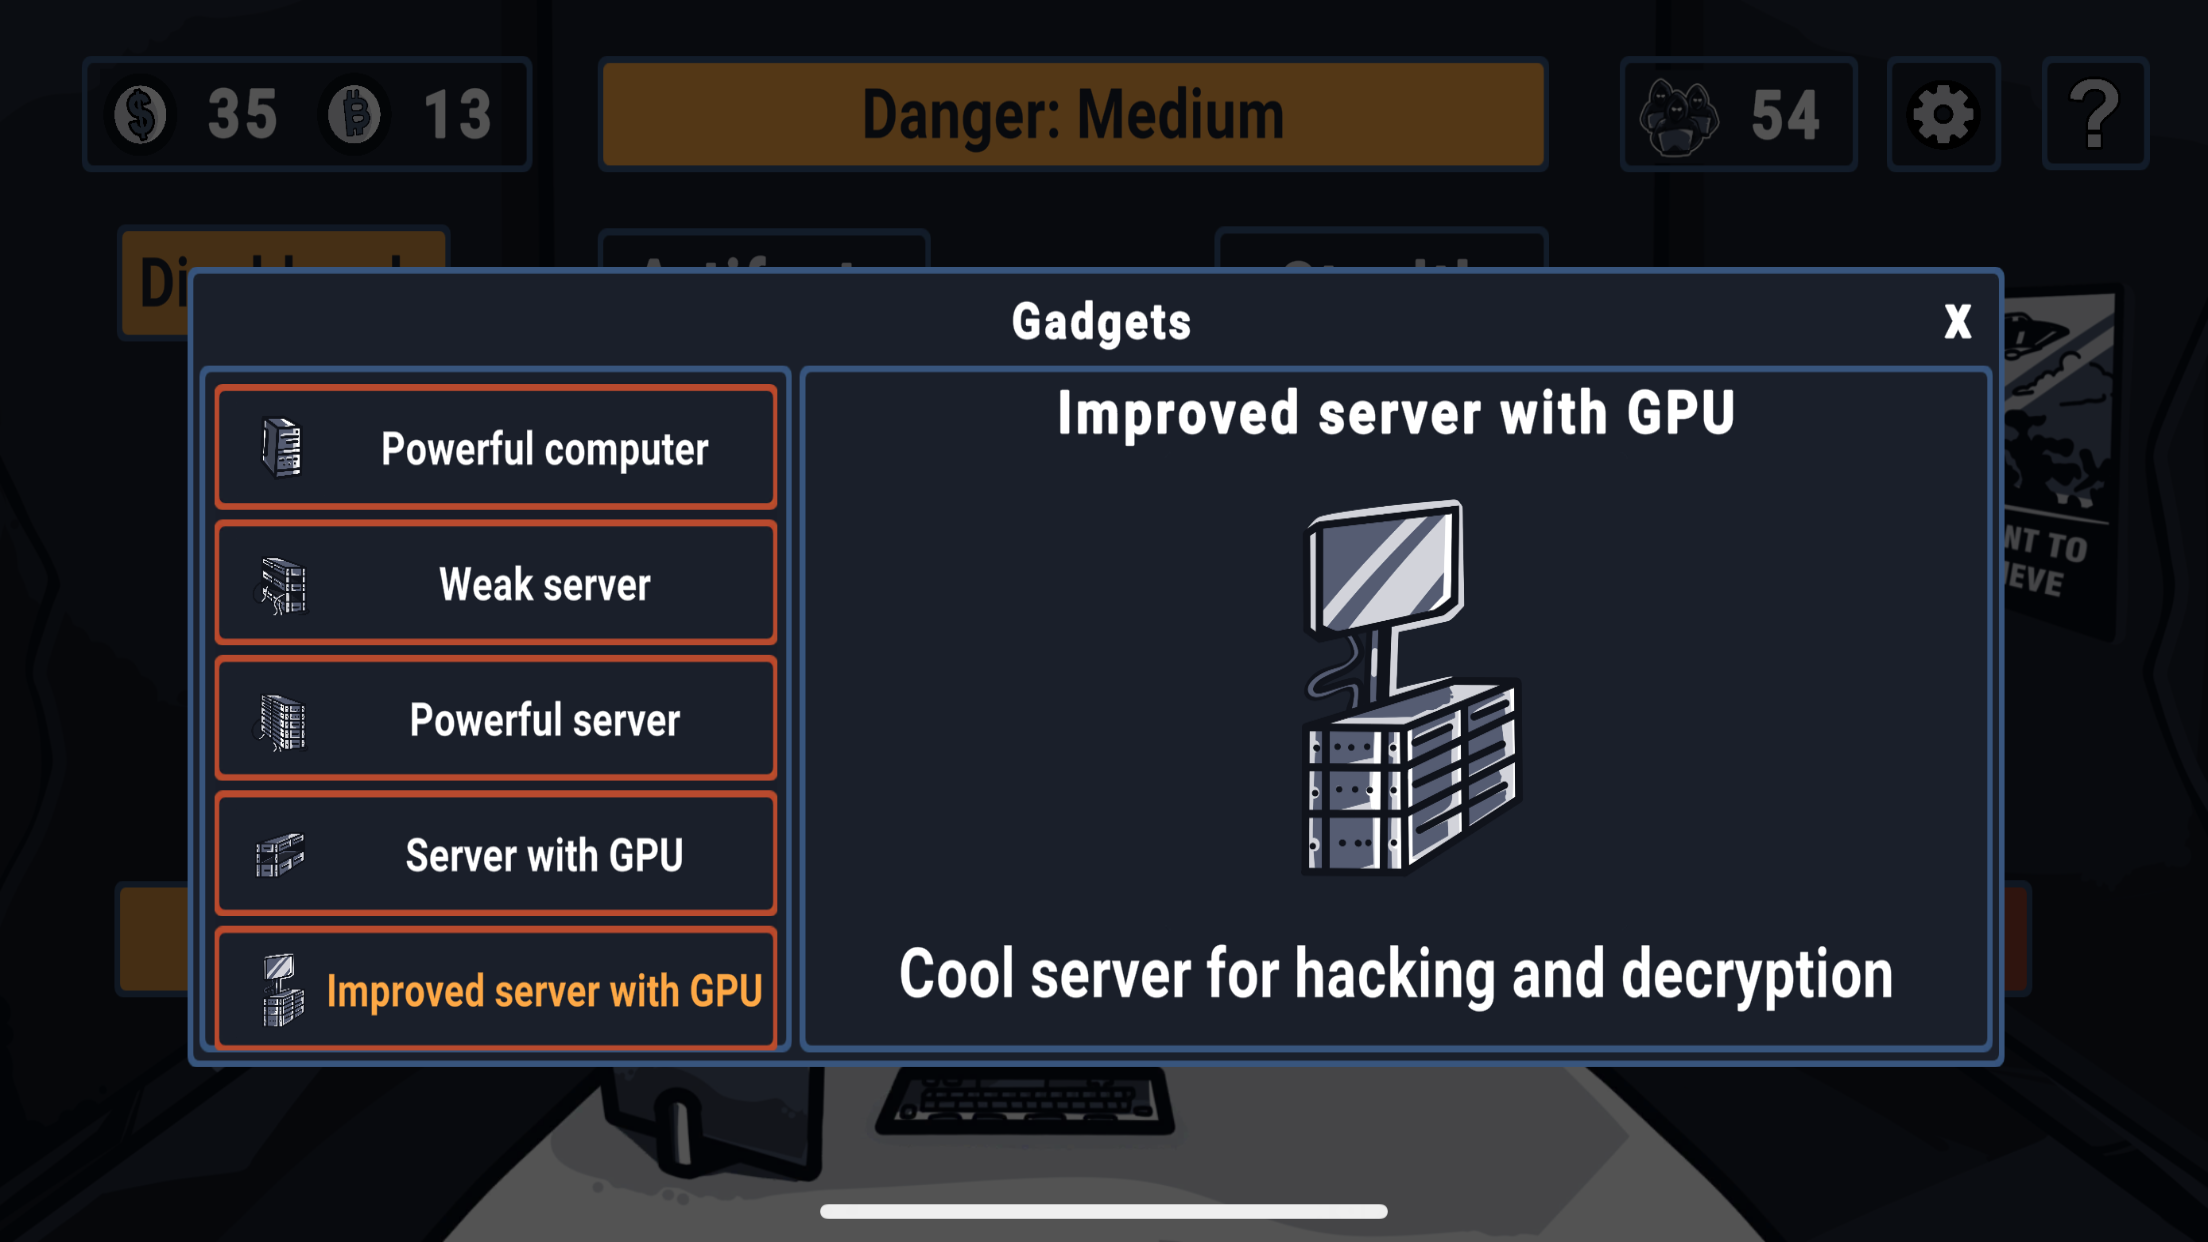Tap the bitcoin coin icon
Image resolution: width=2208 pixels, height=1242 pixels.
(x=354, y=114)
